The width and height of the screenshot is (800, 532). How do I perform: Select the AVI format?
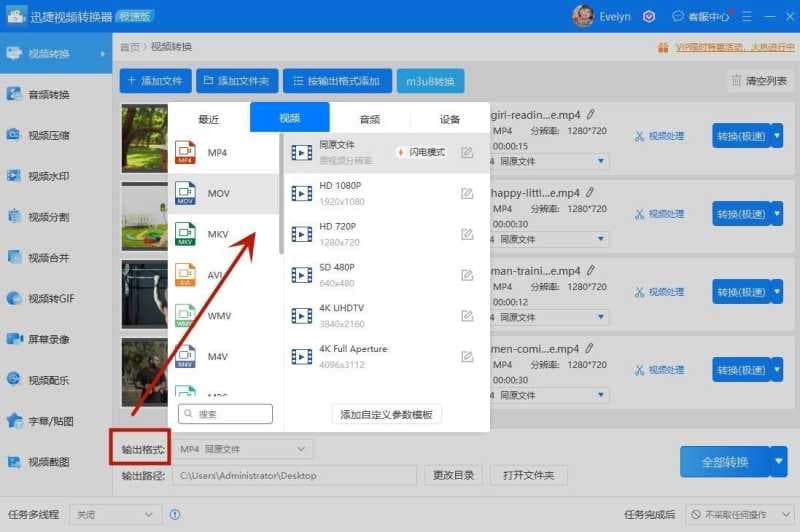223,275
